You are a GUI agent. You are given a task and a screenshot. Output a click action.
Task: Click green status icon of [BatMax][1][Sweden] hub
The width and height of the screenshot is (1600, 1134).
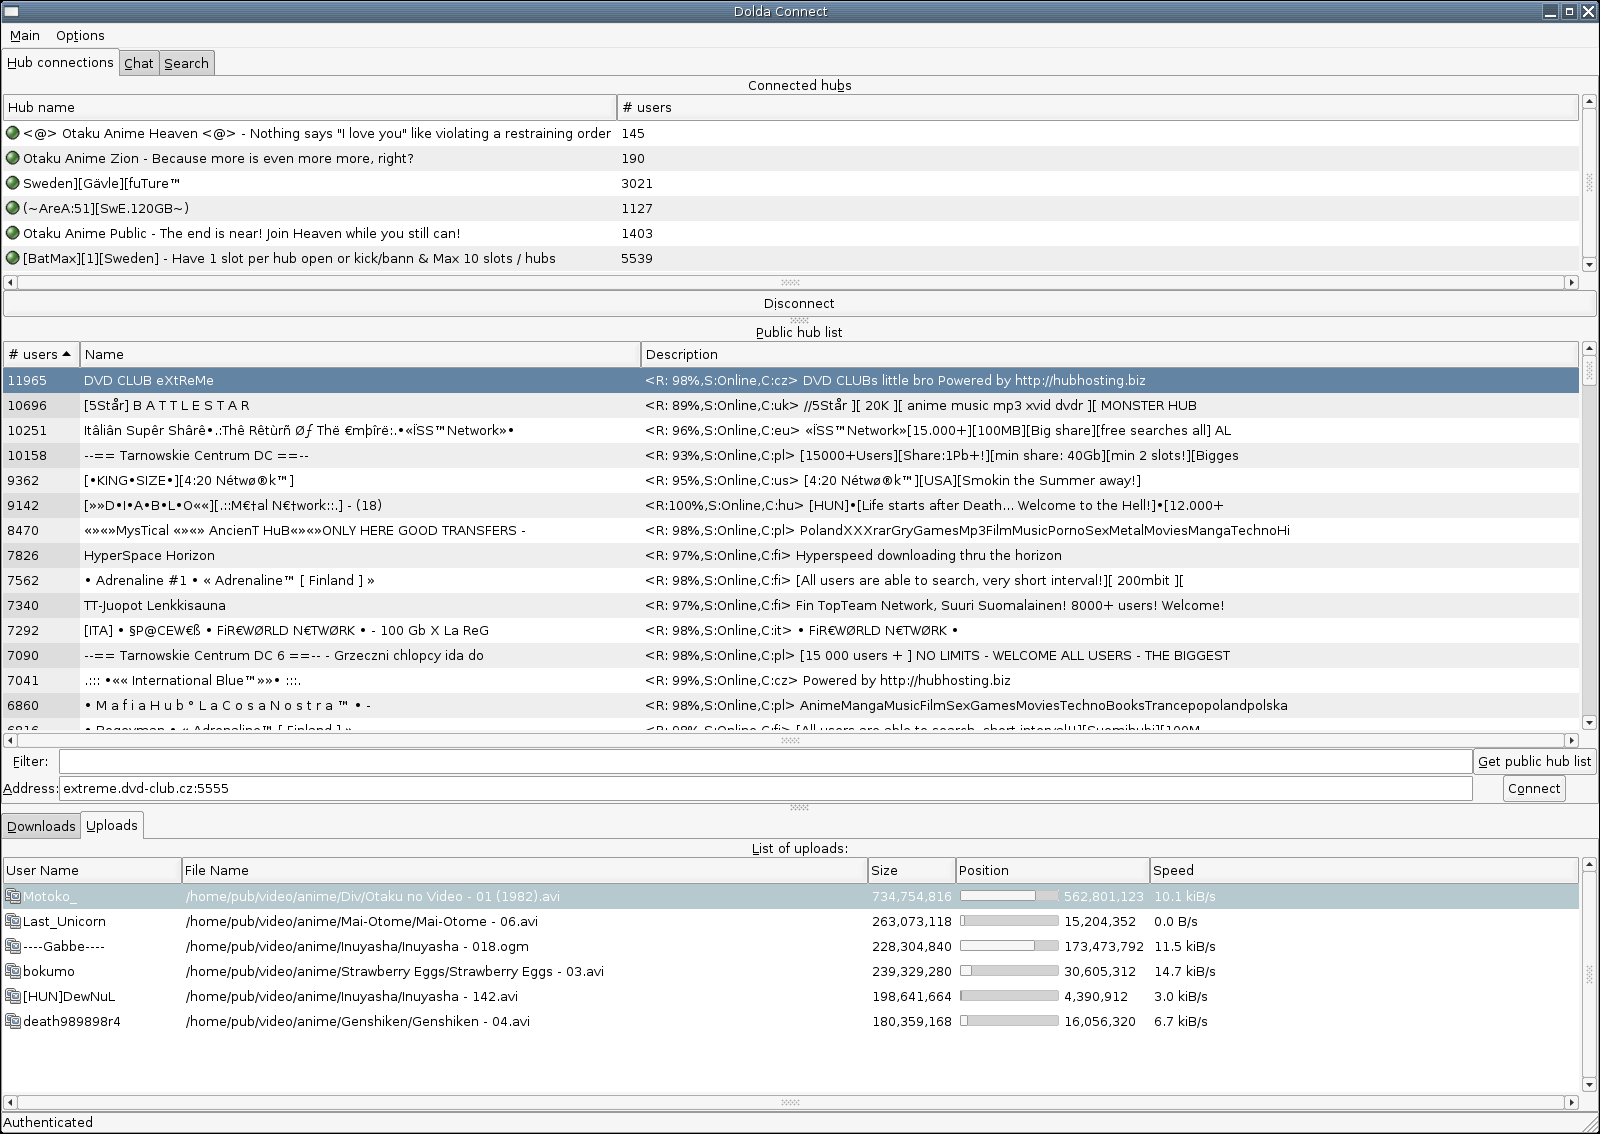[x=13, y=258]
